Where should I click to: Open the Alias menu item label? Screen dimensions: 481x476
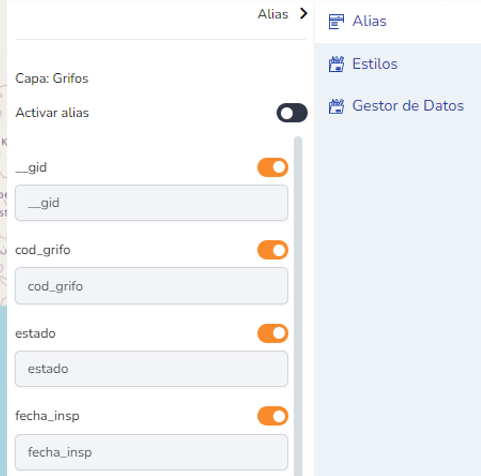click(369, 21)
